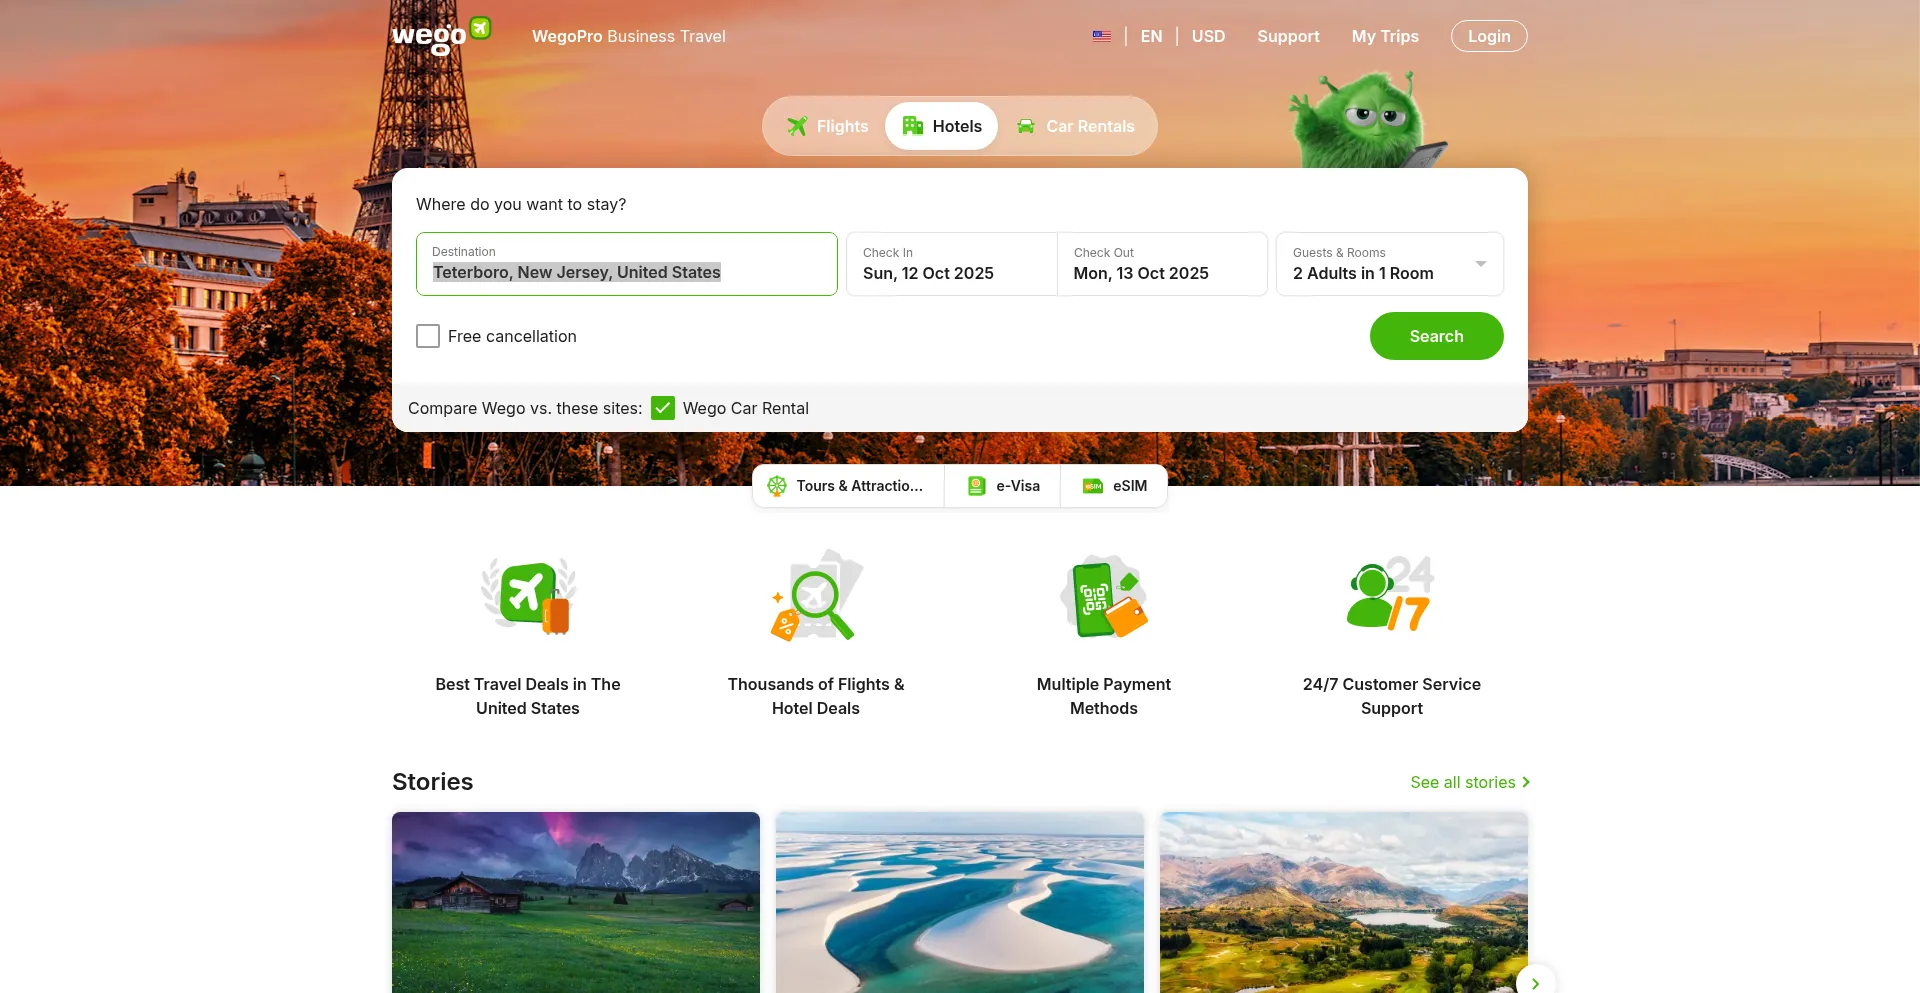Click the US flag icon
This screenshot has width=1920, height=993.
[1102, 36]
